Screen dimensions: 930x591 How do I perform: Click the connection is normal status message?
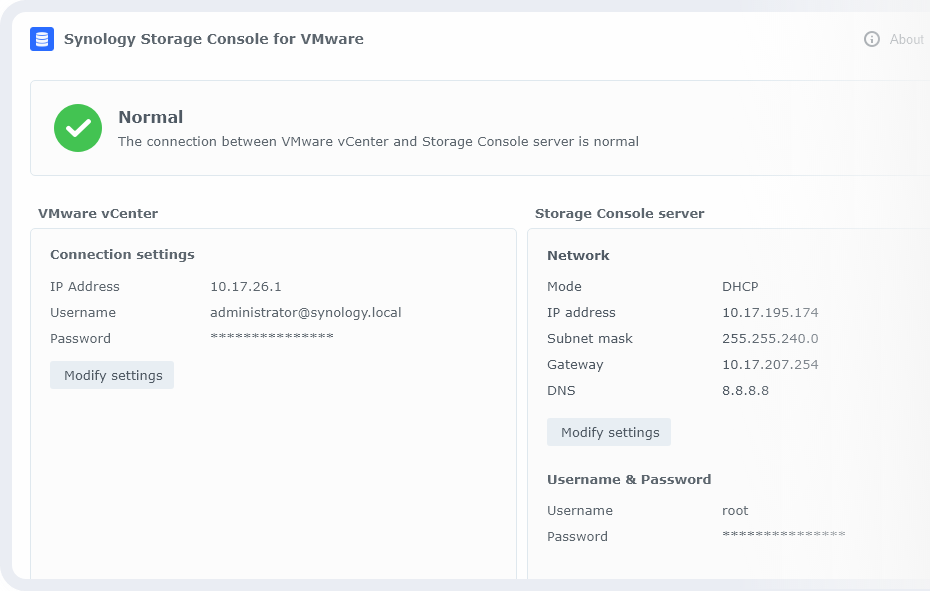[378, 141]
